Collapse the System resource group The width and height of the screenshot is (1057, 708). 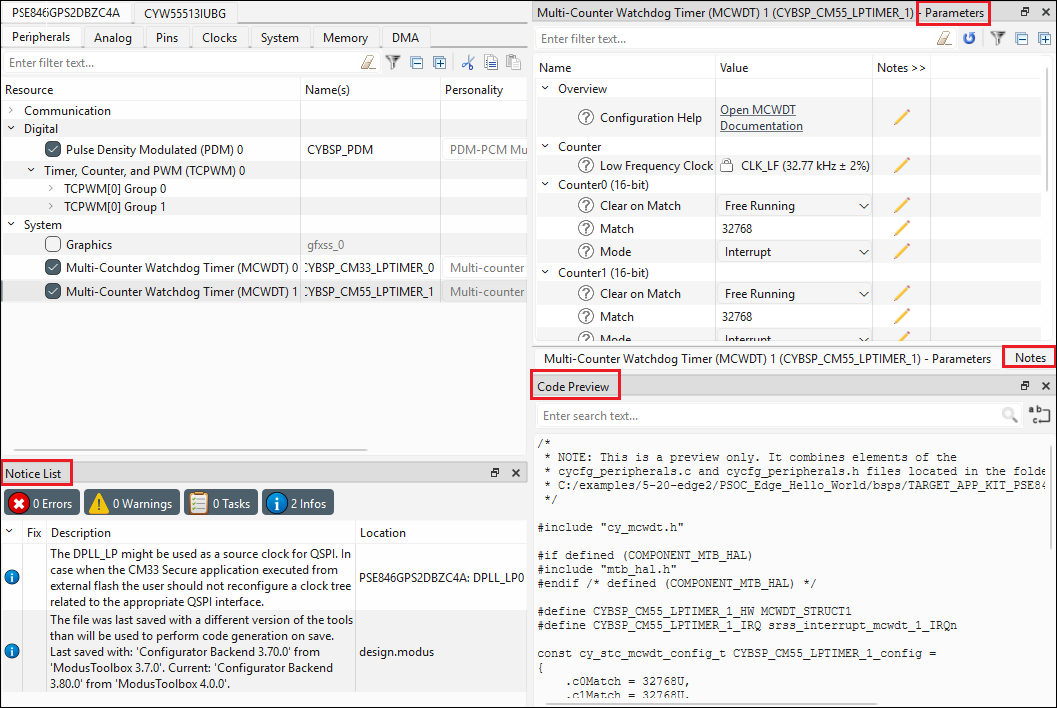(11, 225)
